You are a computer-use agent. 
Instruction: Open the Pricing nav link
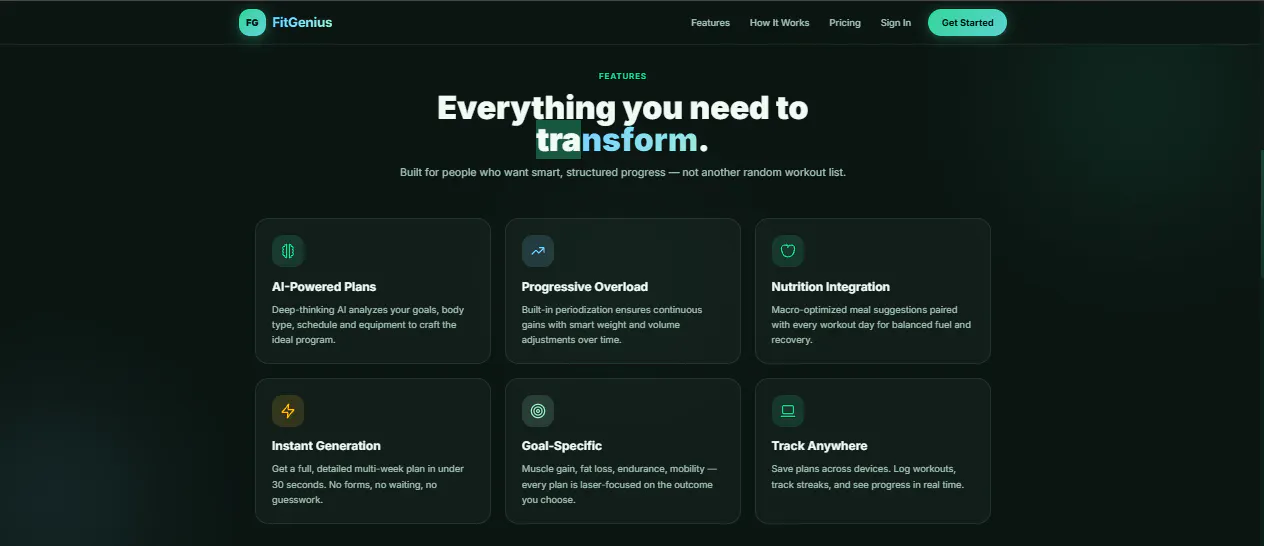click(x=845, y=23)
